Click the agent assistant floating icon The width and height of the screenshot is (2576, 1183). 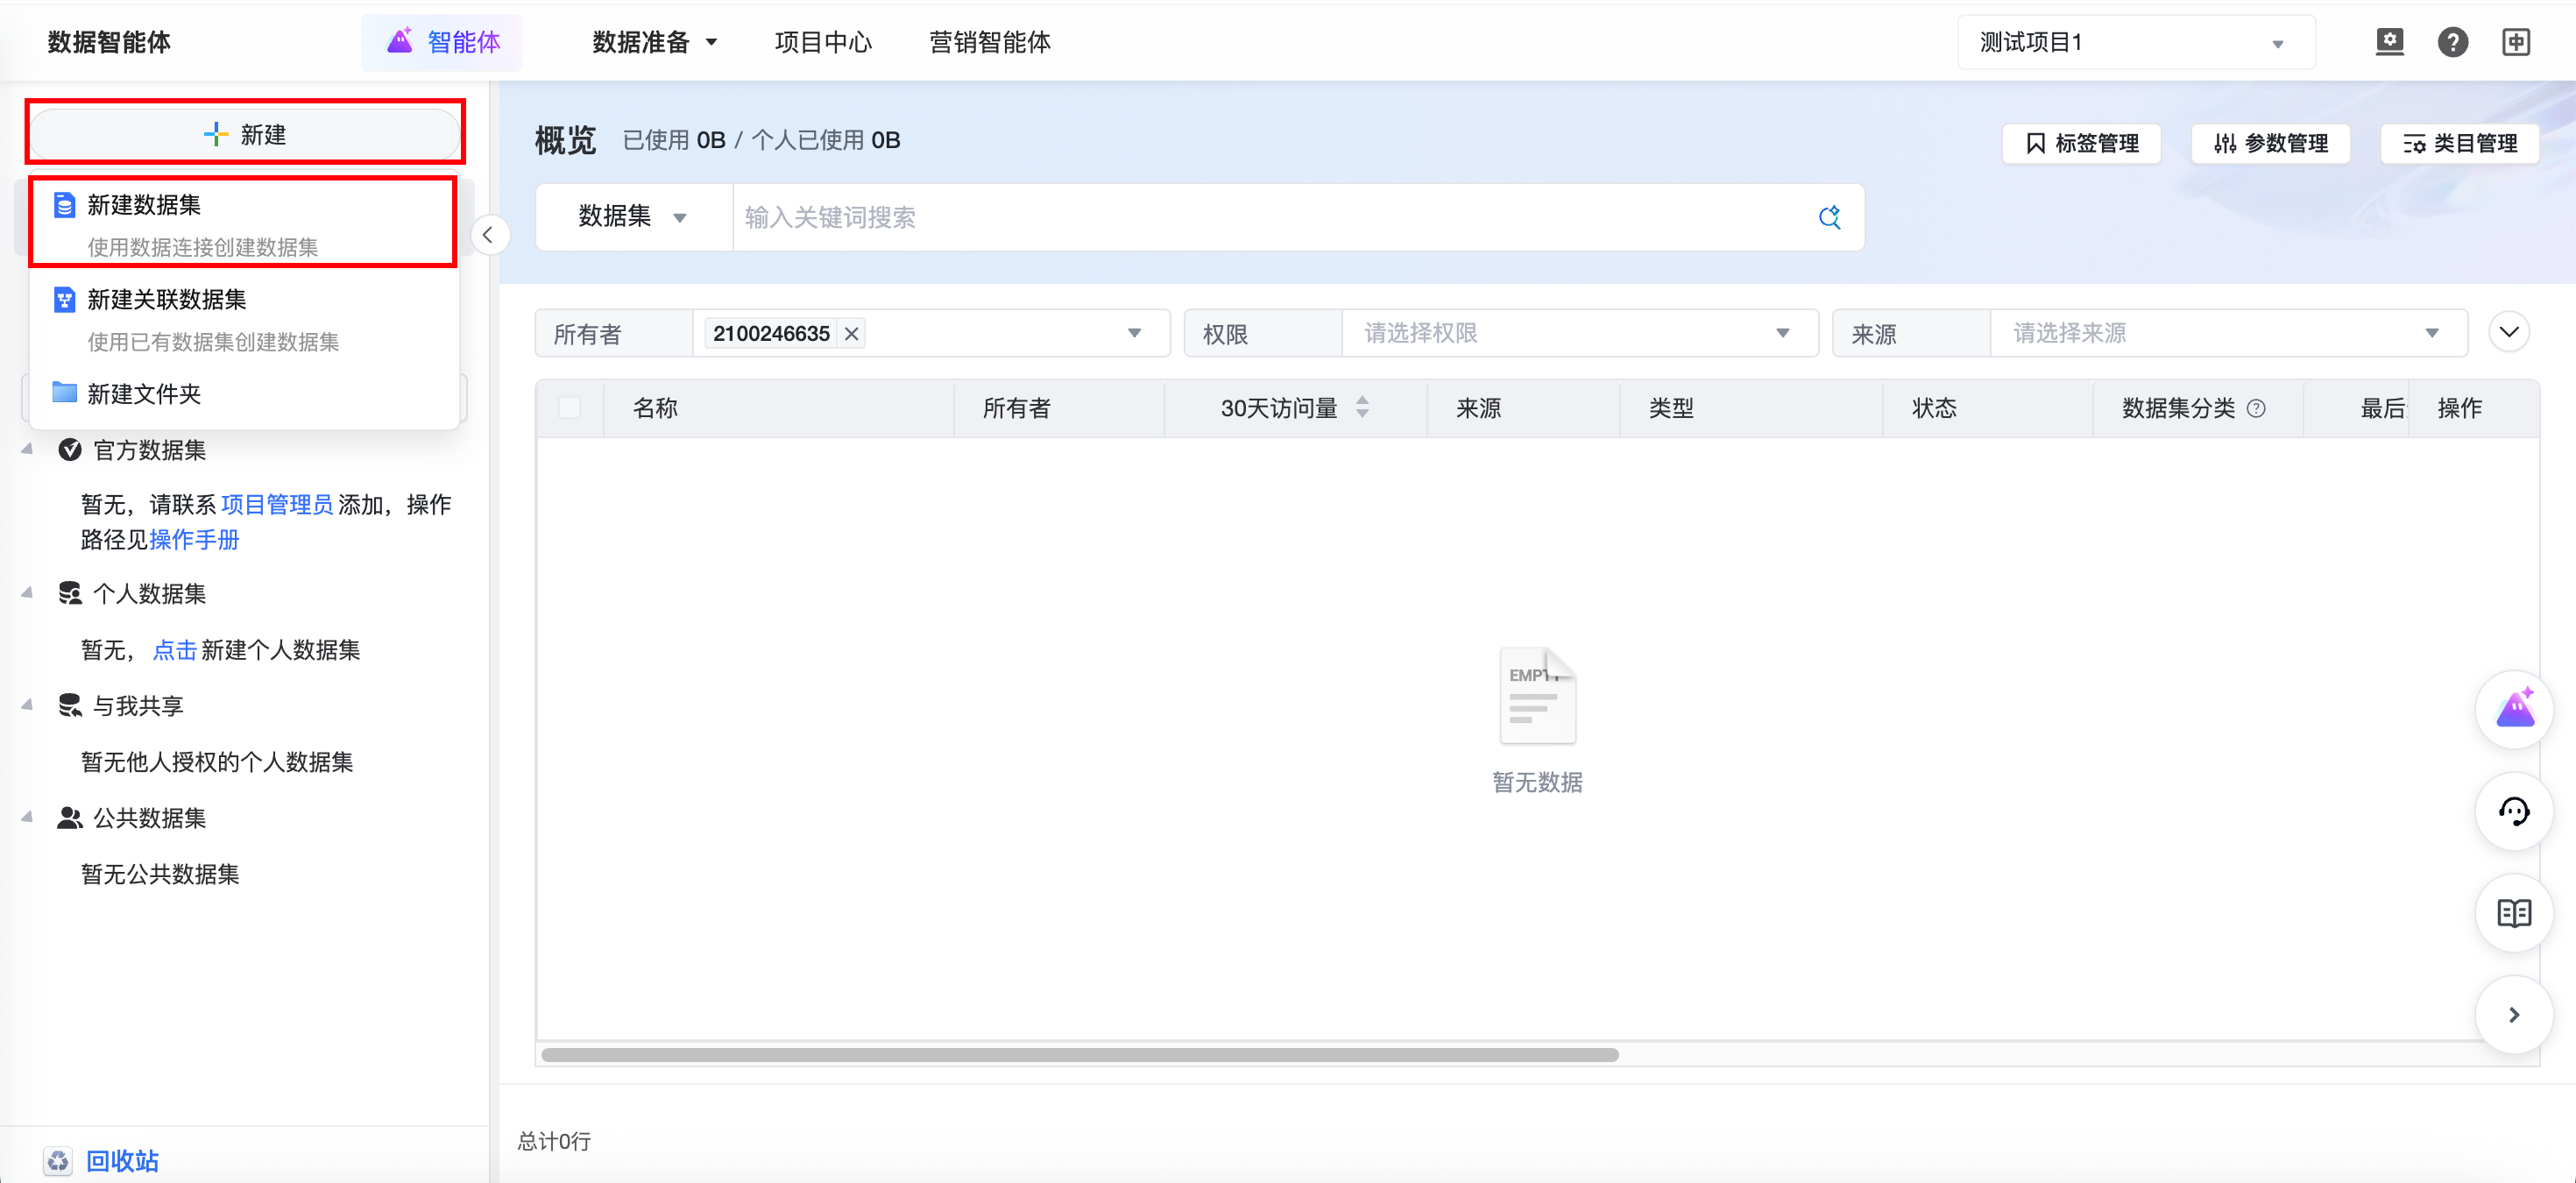2514,709
